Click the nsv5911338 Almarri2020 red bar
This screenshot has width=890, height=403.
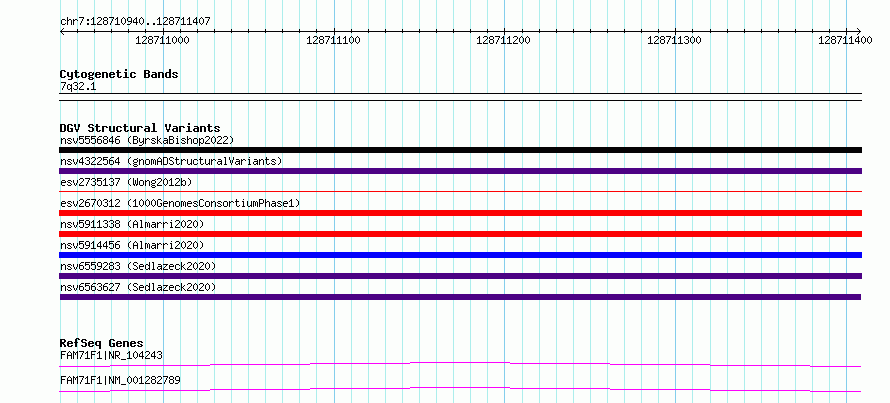point(460,234)
